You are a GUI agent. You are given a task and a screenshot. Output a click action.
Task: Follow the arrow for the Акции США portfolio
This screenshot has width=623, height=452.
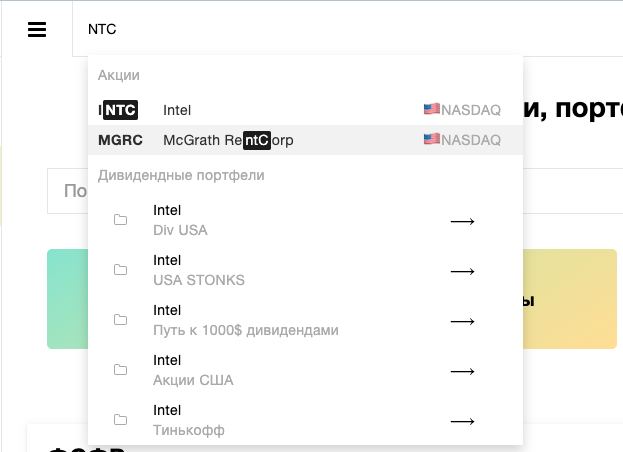[462, 371]
